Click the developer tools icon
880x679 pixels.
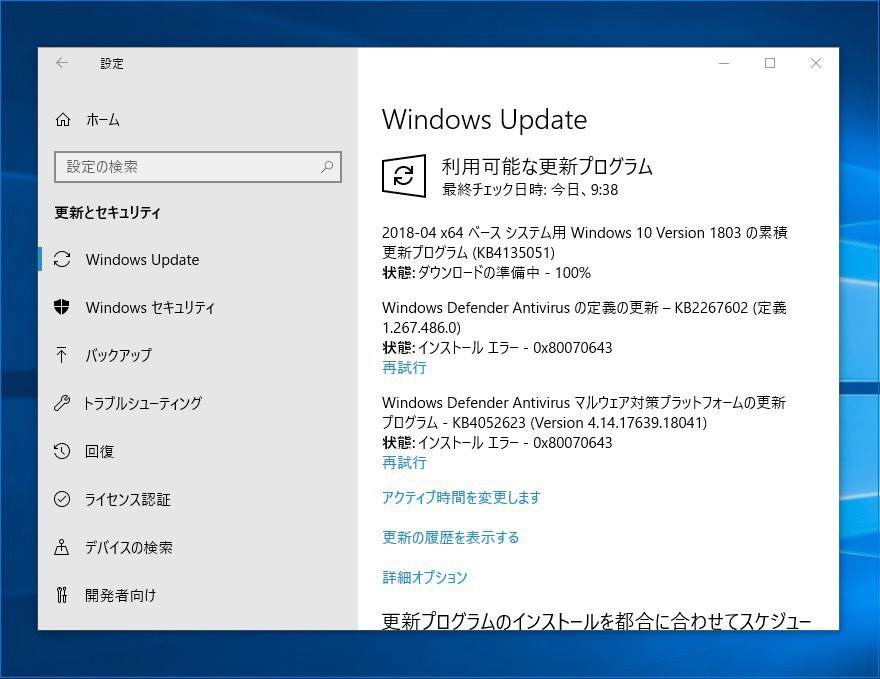click(x=62, y=595)
